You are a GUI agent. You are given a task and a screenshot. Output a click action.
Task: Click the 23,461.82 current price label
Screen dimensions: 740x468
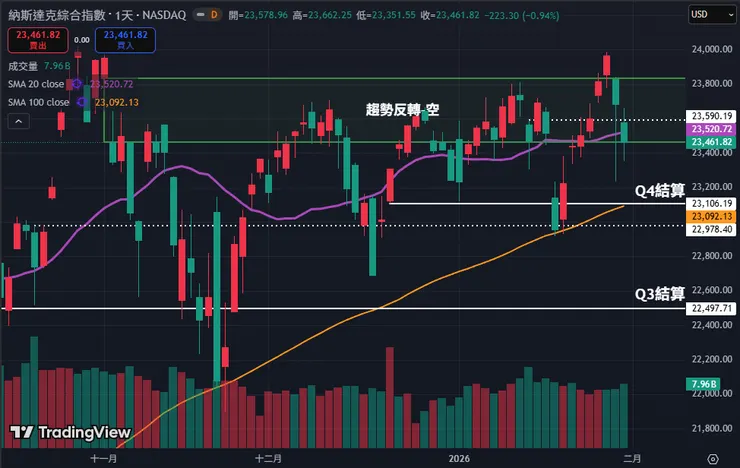click(x=712, y=143)
